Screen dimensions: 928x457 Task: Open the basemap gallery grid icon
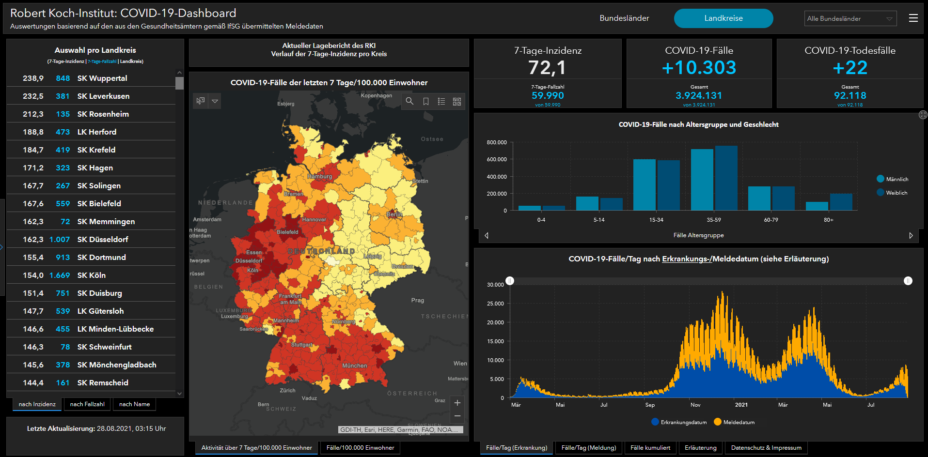click(x=457, y=101)
